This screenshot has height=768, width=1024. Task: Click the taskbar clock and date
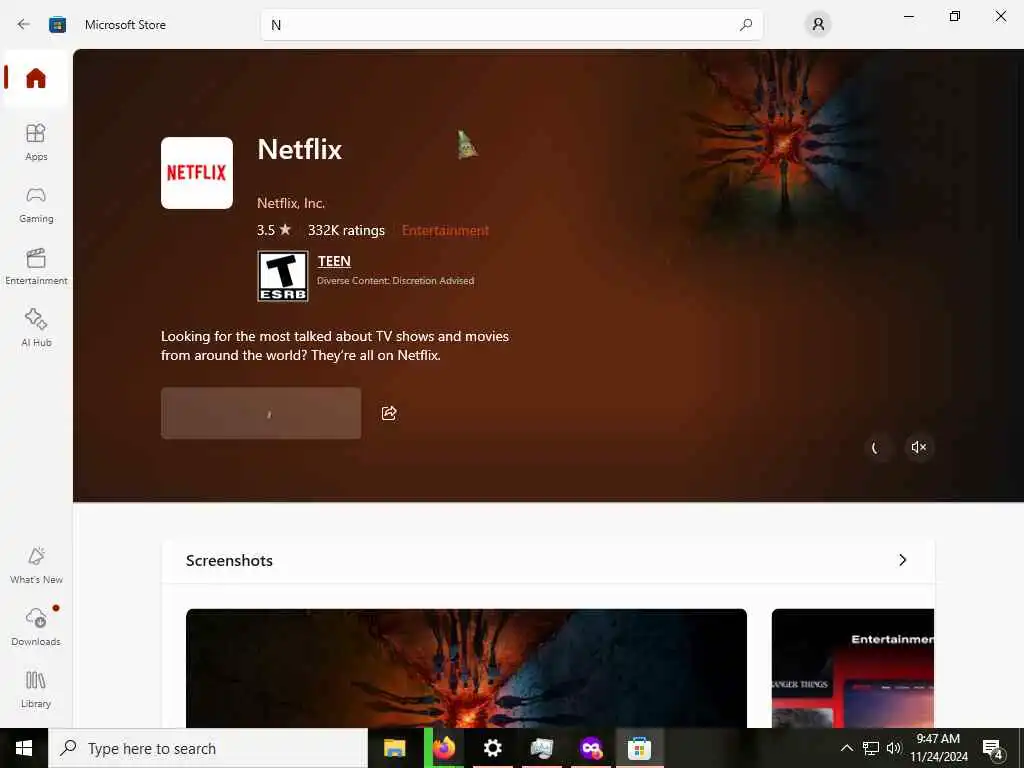[x=938, y=748]
